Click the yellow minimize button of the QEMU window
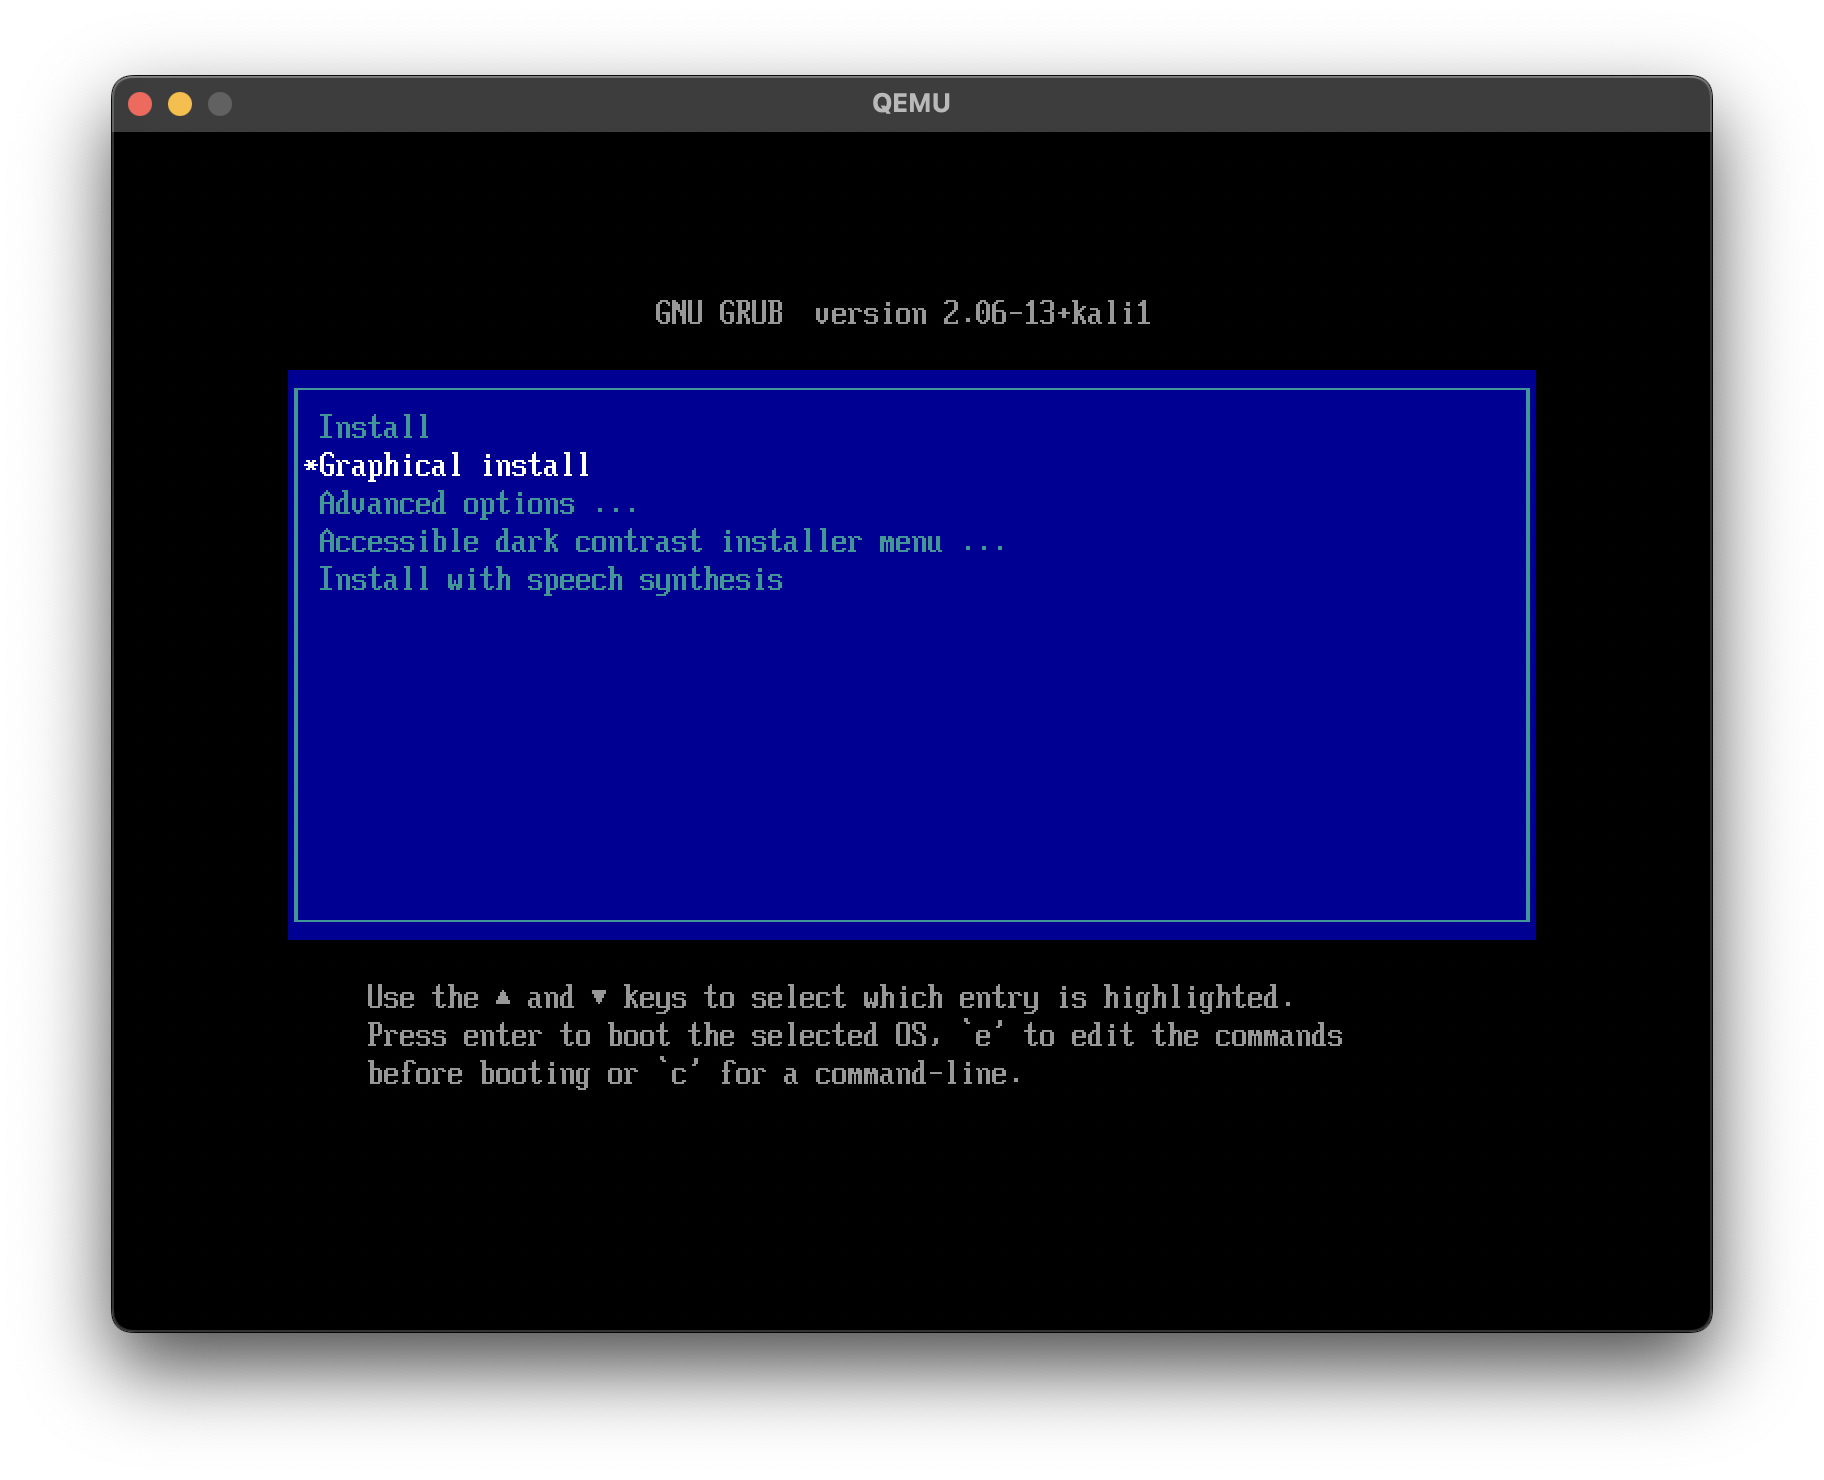Screen dimensions: 1824x1480 [180, 104]
